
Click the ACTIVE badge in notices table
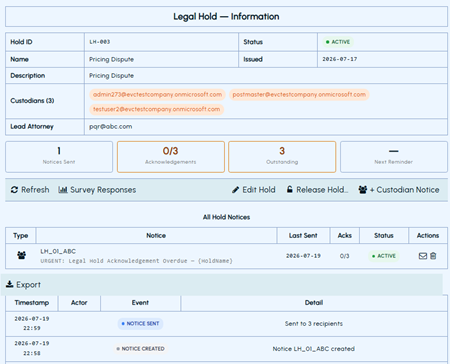point(384,256)
